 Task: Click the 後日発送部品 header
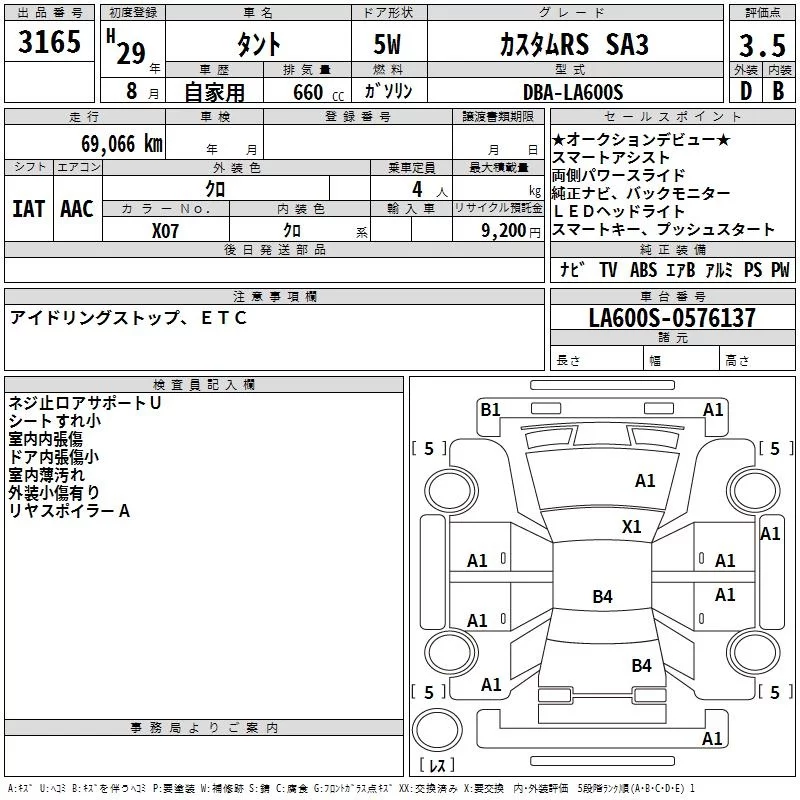(x=274, y=249)
